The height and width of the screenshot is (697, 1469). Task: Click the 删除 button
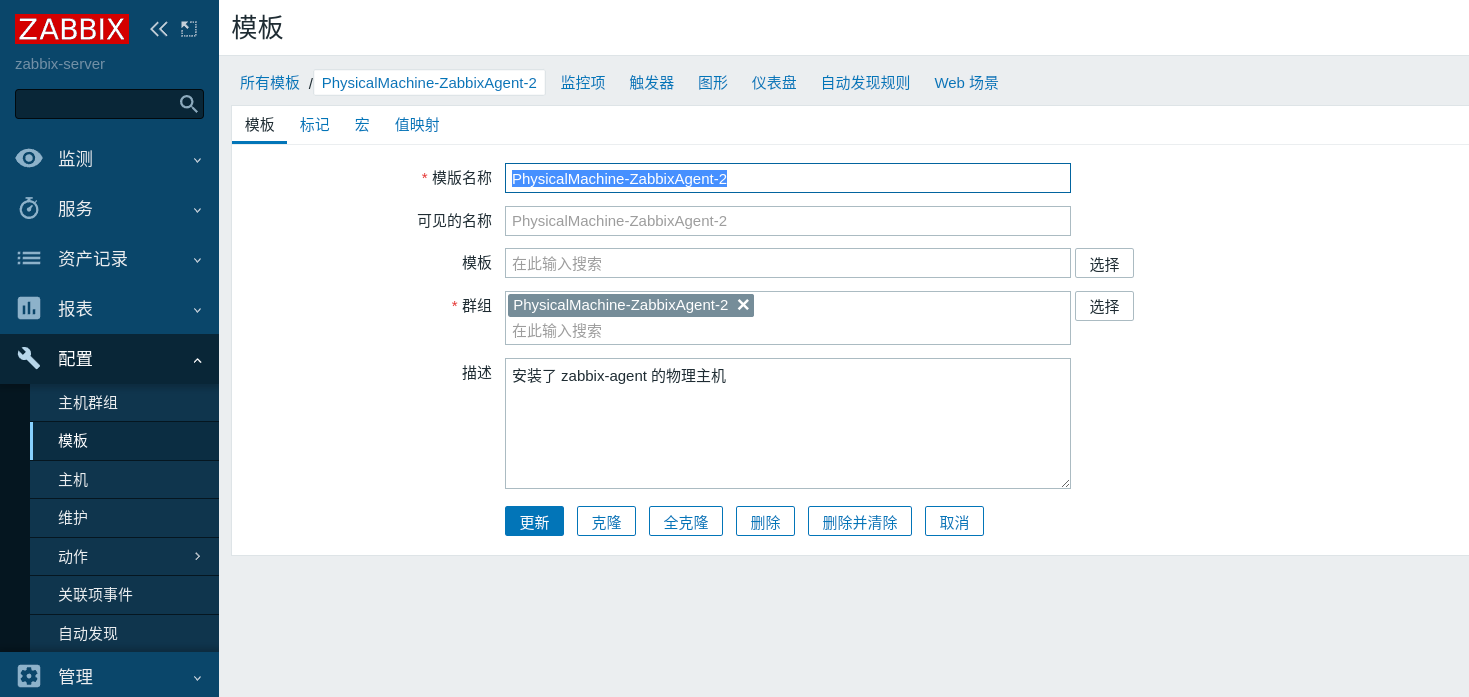[x=765, y=521]
